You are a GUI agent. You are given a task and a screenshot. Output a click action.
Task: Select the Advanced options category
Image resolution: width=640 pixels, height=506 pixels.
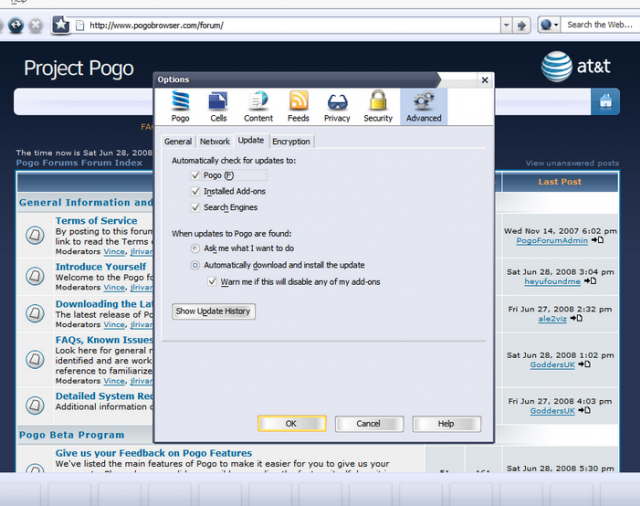(x=424, y=107)
